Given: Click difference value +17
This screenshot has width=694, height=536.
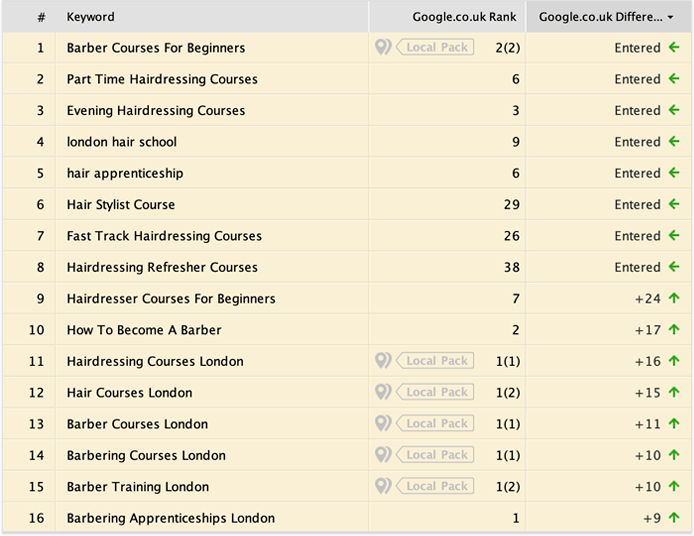Looking at the screenshot, I should coord(648,330).
